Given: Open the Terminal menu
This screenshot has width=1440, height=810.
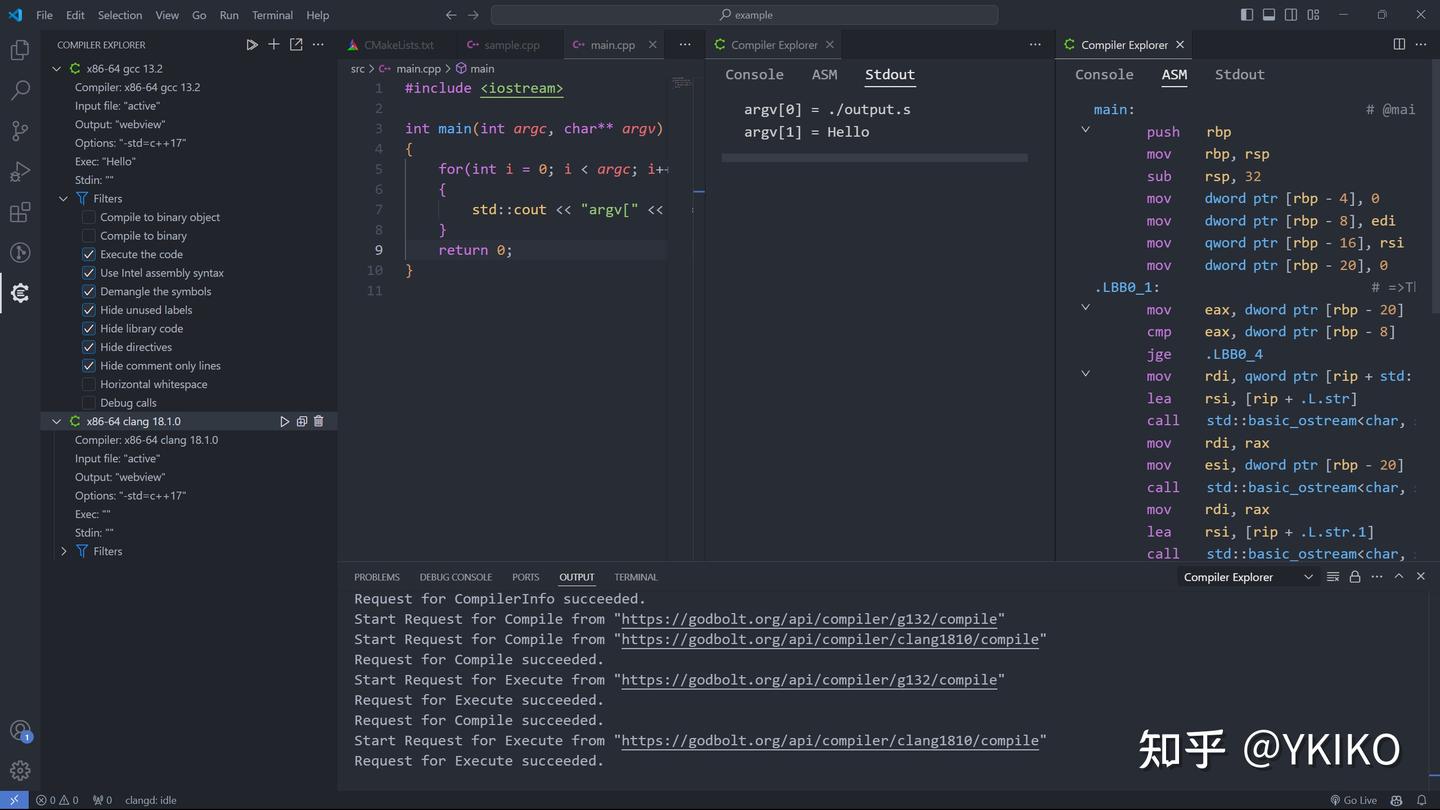Looking at the screenshot, I should pyautogui.click(x=272, y=15).
